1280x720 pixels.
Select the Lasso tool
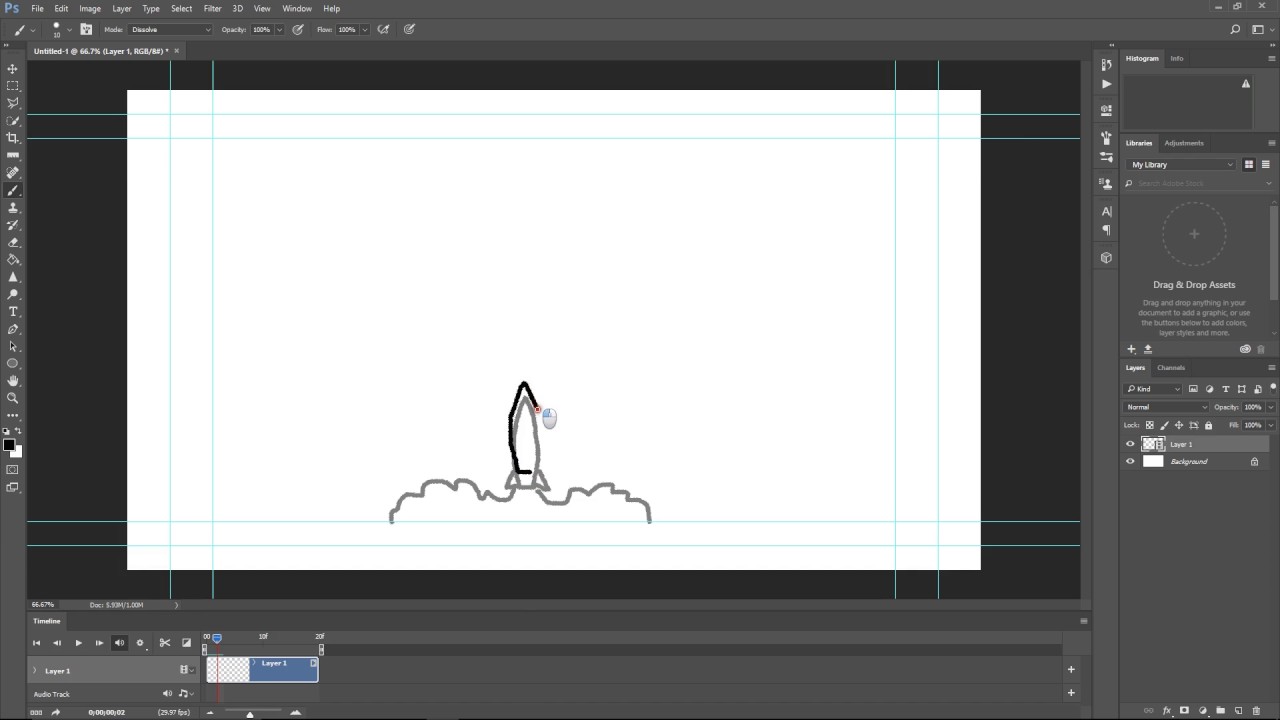[x=13, y=103]
